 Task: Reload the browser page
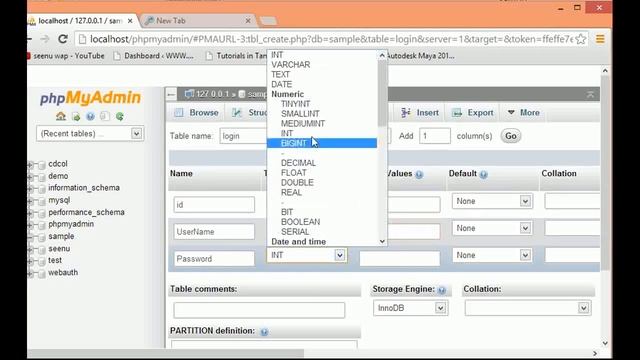[62, 39]
